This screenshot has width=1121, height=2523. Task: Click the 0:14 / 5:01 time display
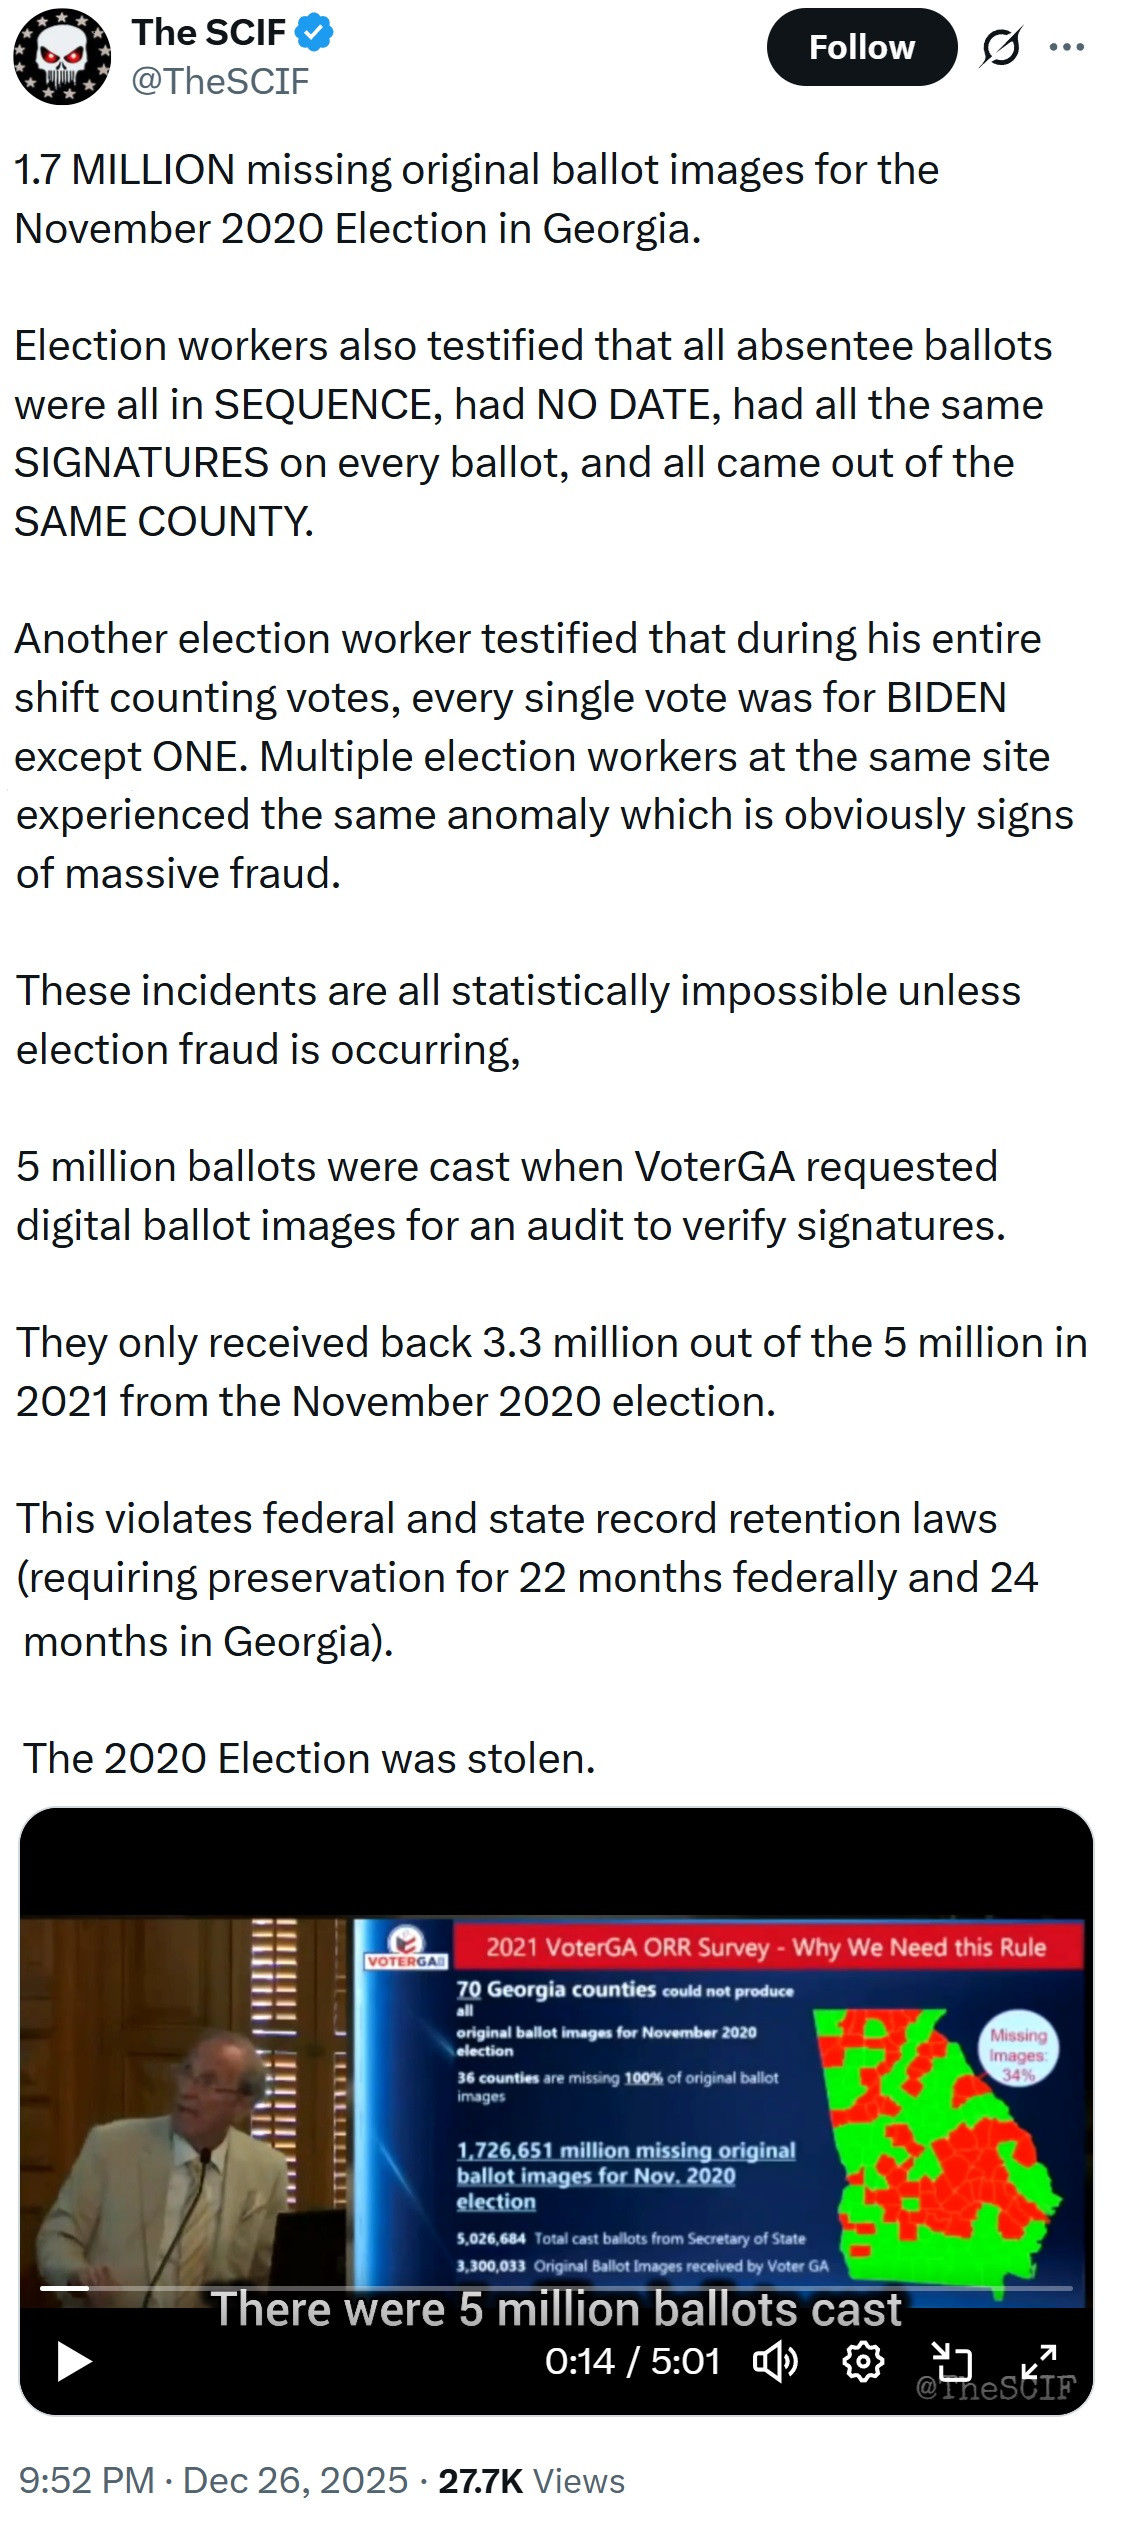(x=632, y=2361)
